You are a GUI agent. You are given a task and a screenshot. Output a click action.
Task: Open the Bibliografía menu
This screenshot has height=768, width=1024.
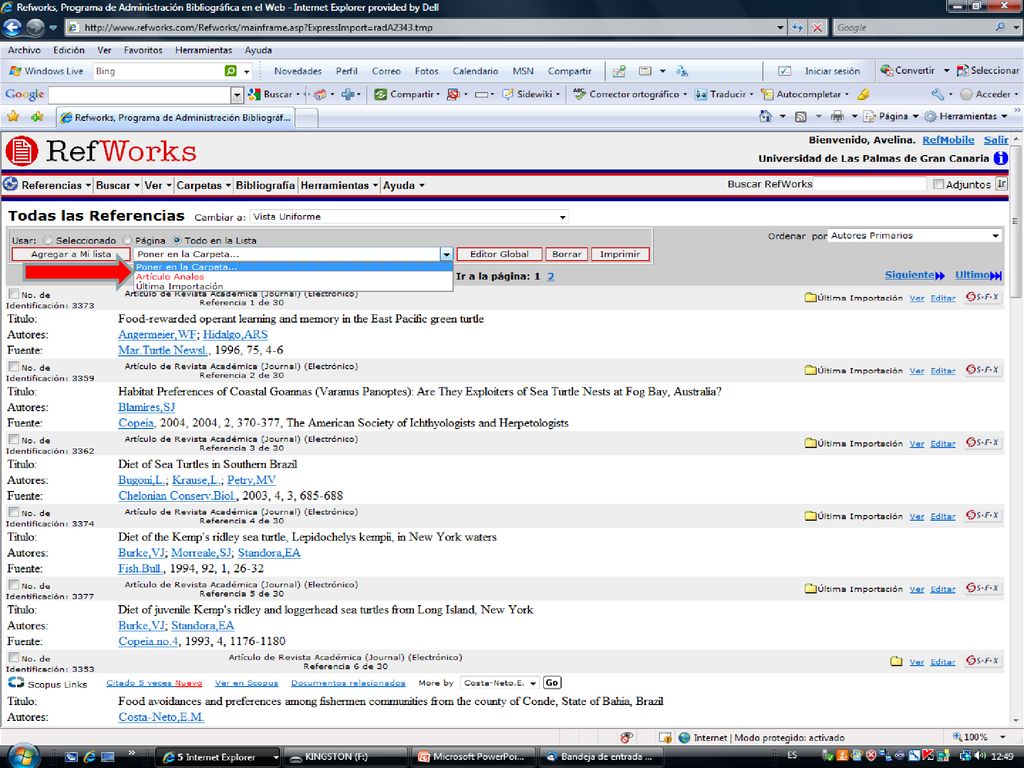point(265,185)
